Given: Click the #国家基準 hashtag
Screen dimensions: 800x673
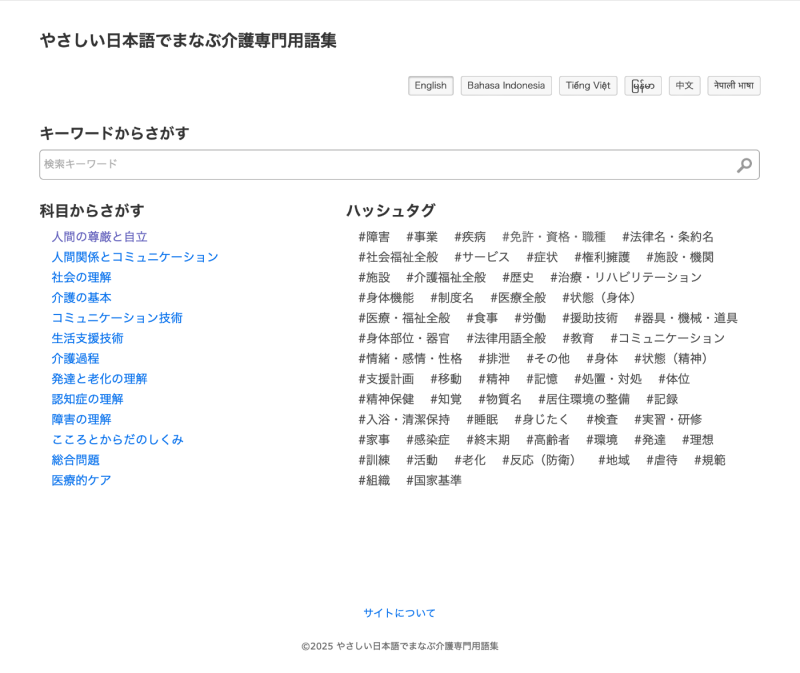Looking at the screenshot, I should (434, 480).
